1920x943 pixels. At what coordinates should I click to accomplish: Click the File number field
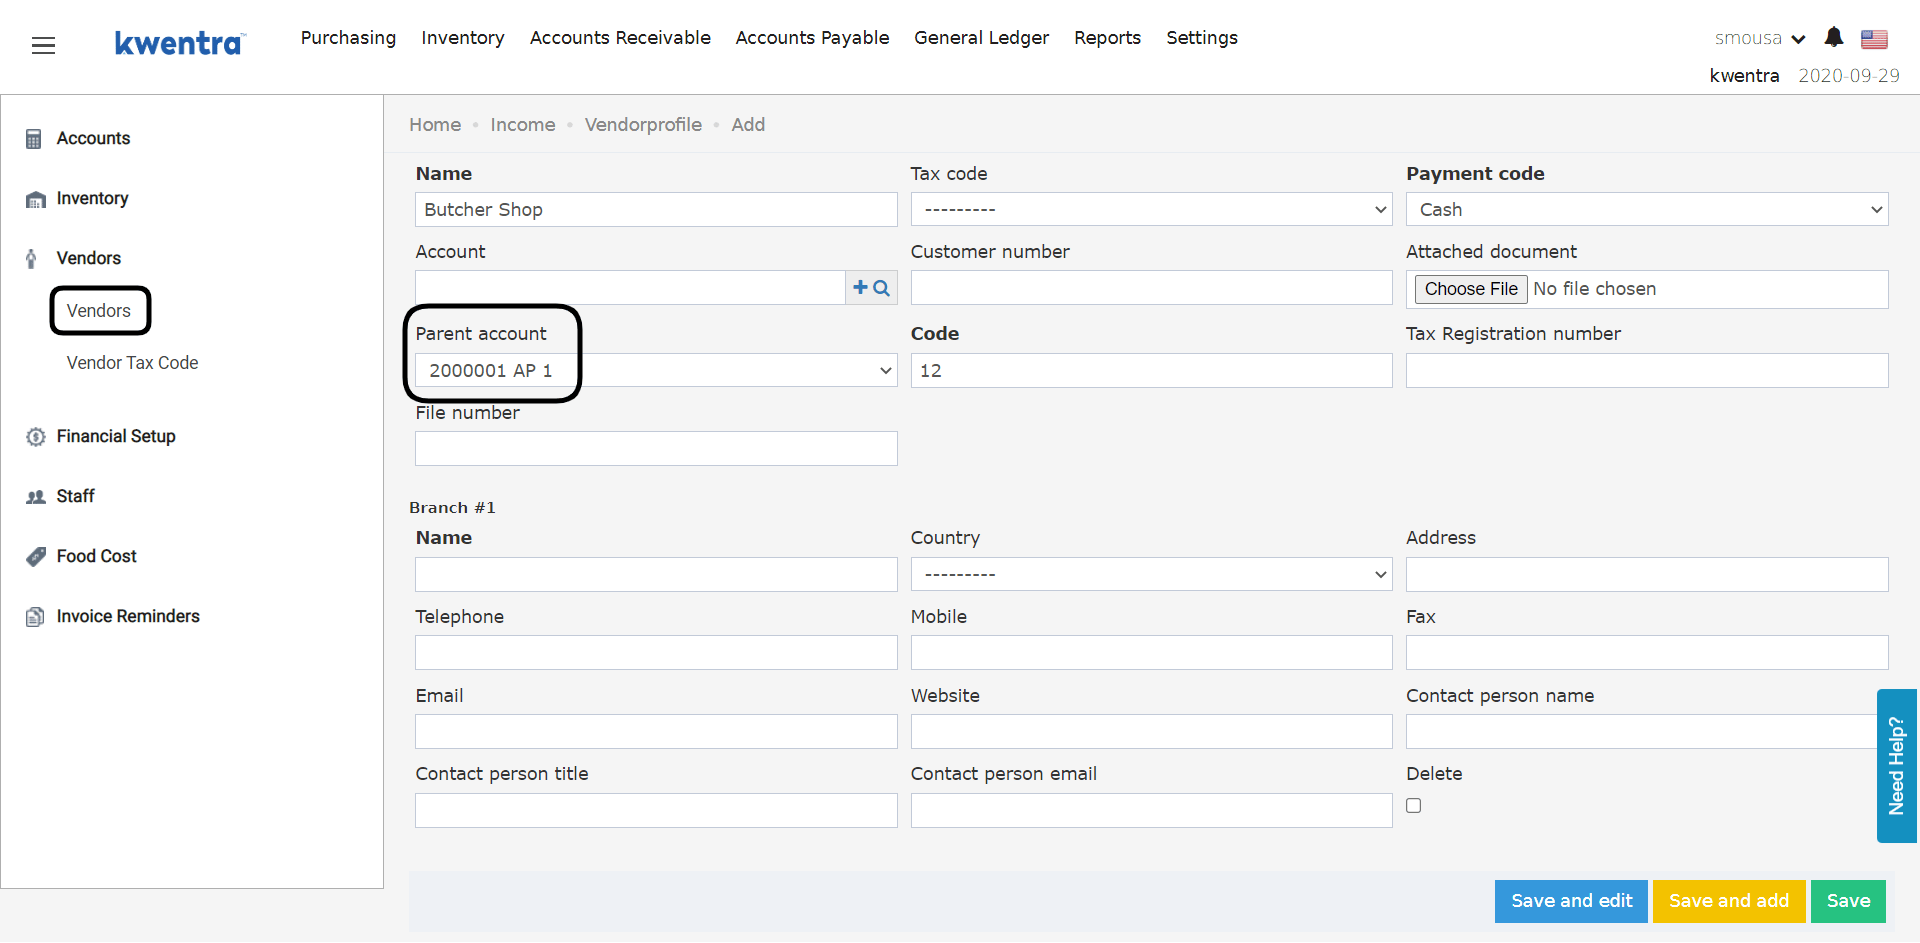click(656, 449)
